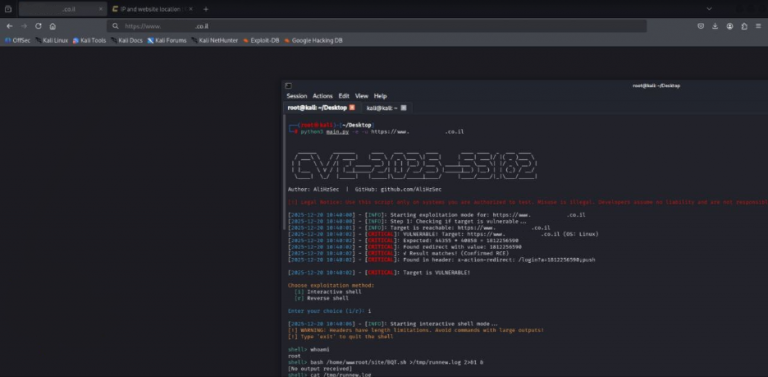Close the root@kali ~/Desktop terminal tab
The image size is (768, 377).
click(x=352, y=108)
